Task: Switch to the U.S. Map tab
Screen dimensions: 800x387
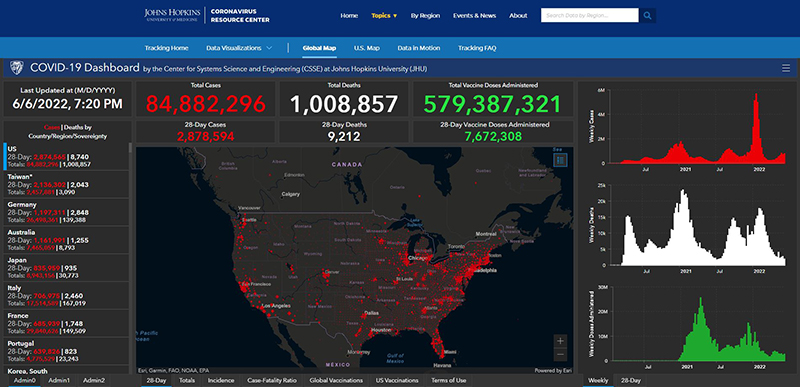Action: [367, 48]
